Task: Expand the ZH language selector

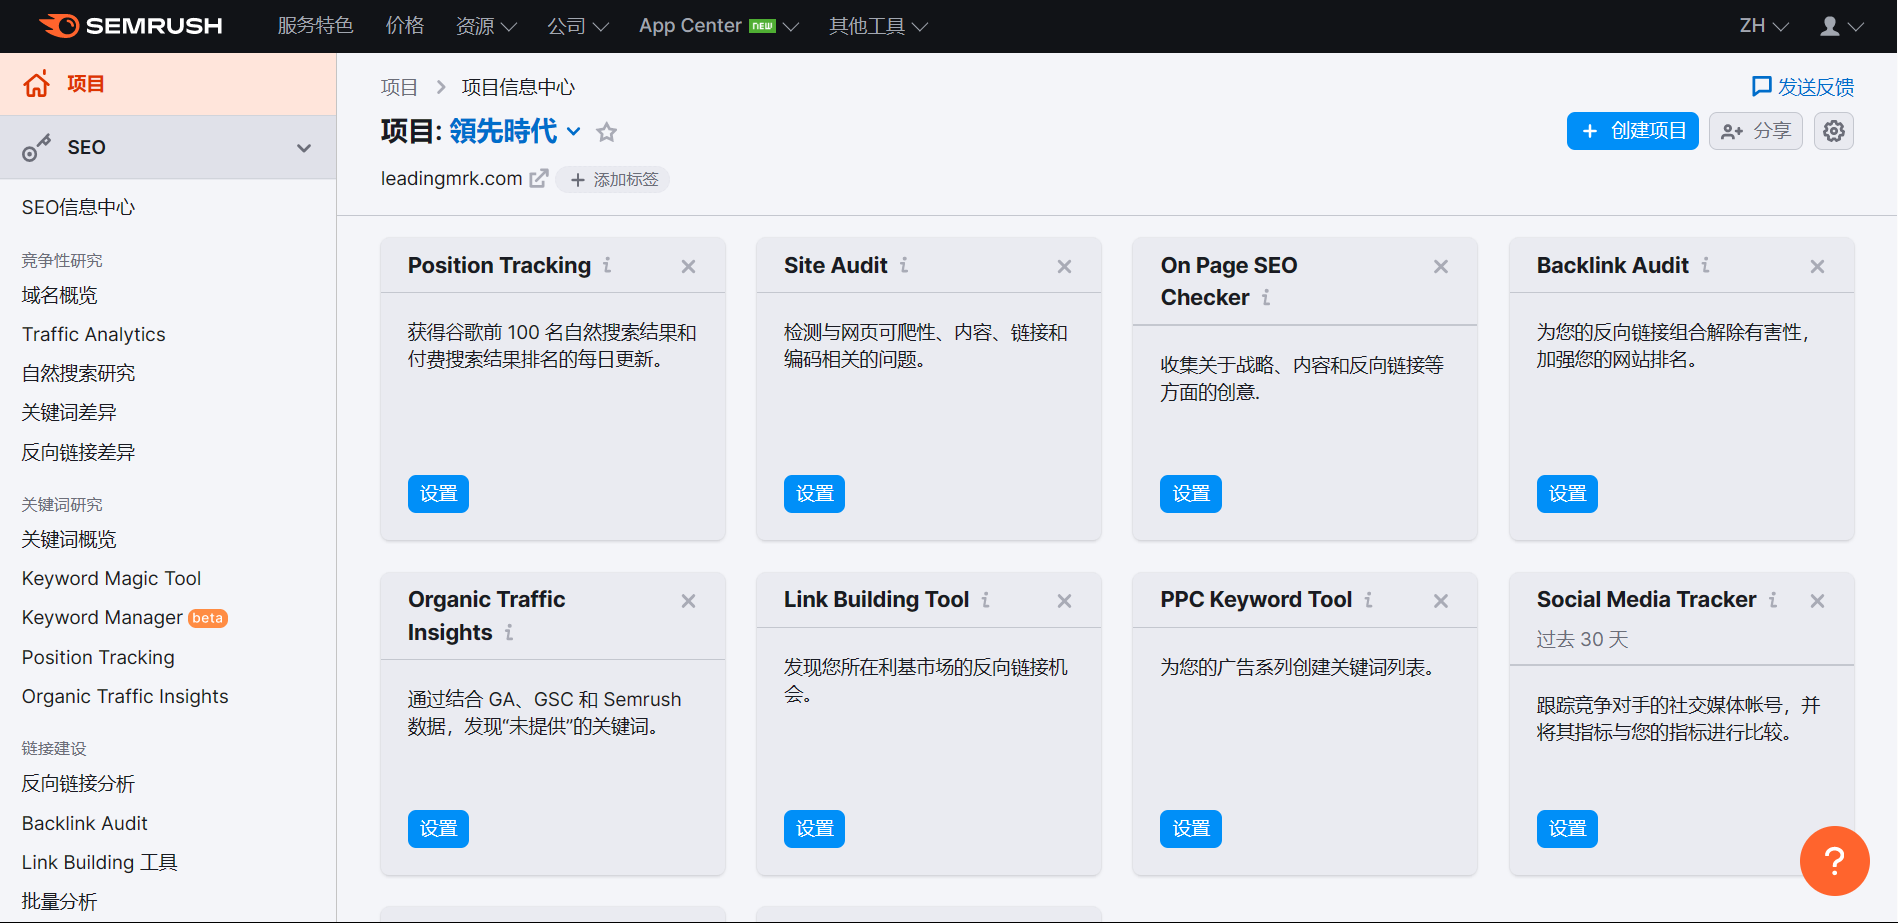Action: point(1764,26)
